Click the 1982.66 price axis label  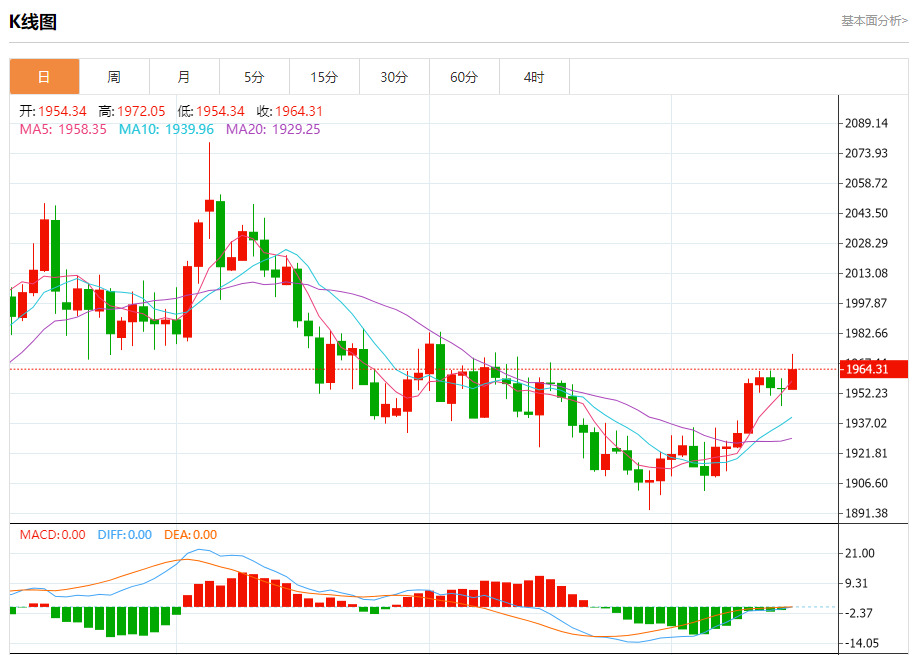866,334
